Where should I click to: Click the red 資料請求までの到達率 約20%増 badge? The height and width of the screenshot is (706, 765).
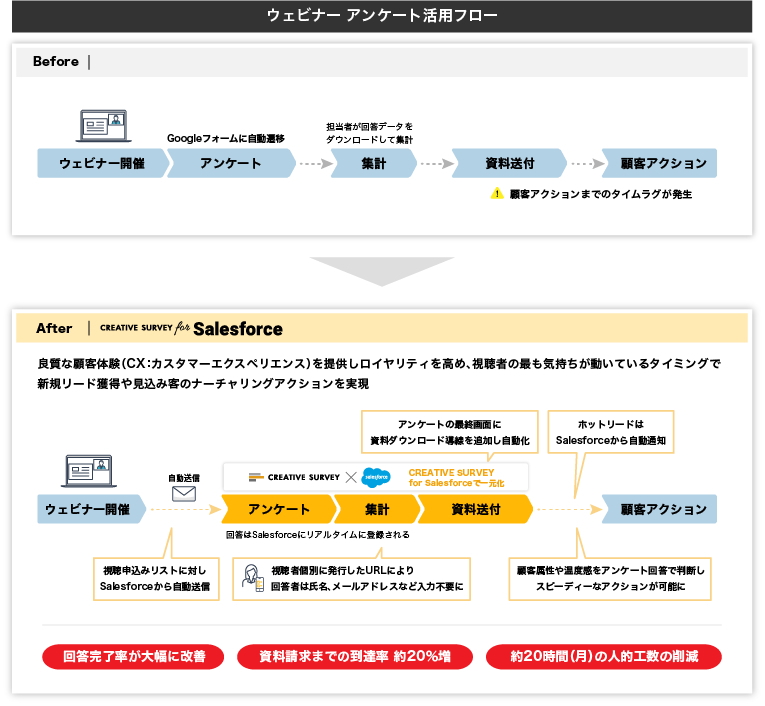pyautogui.click(x=355, y=656)
